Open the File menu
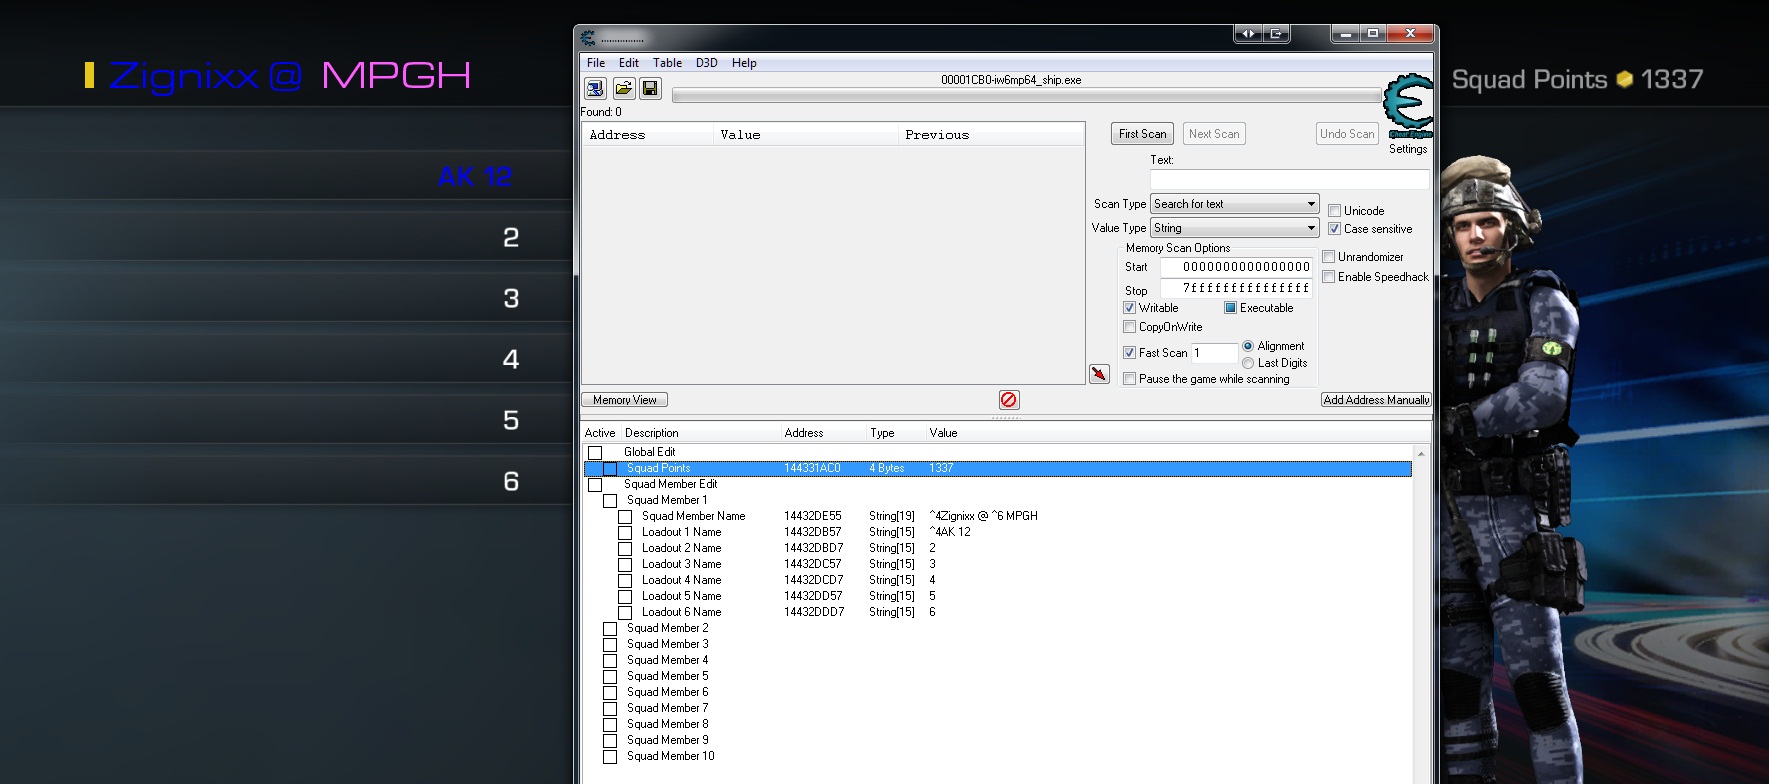The height and width of the screenshot is (784, 1769). click(596, 63)
